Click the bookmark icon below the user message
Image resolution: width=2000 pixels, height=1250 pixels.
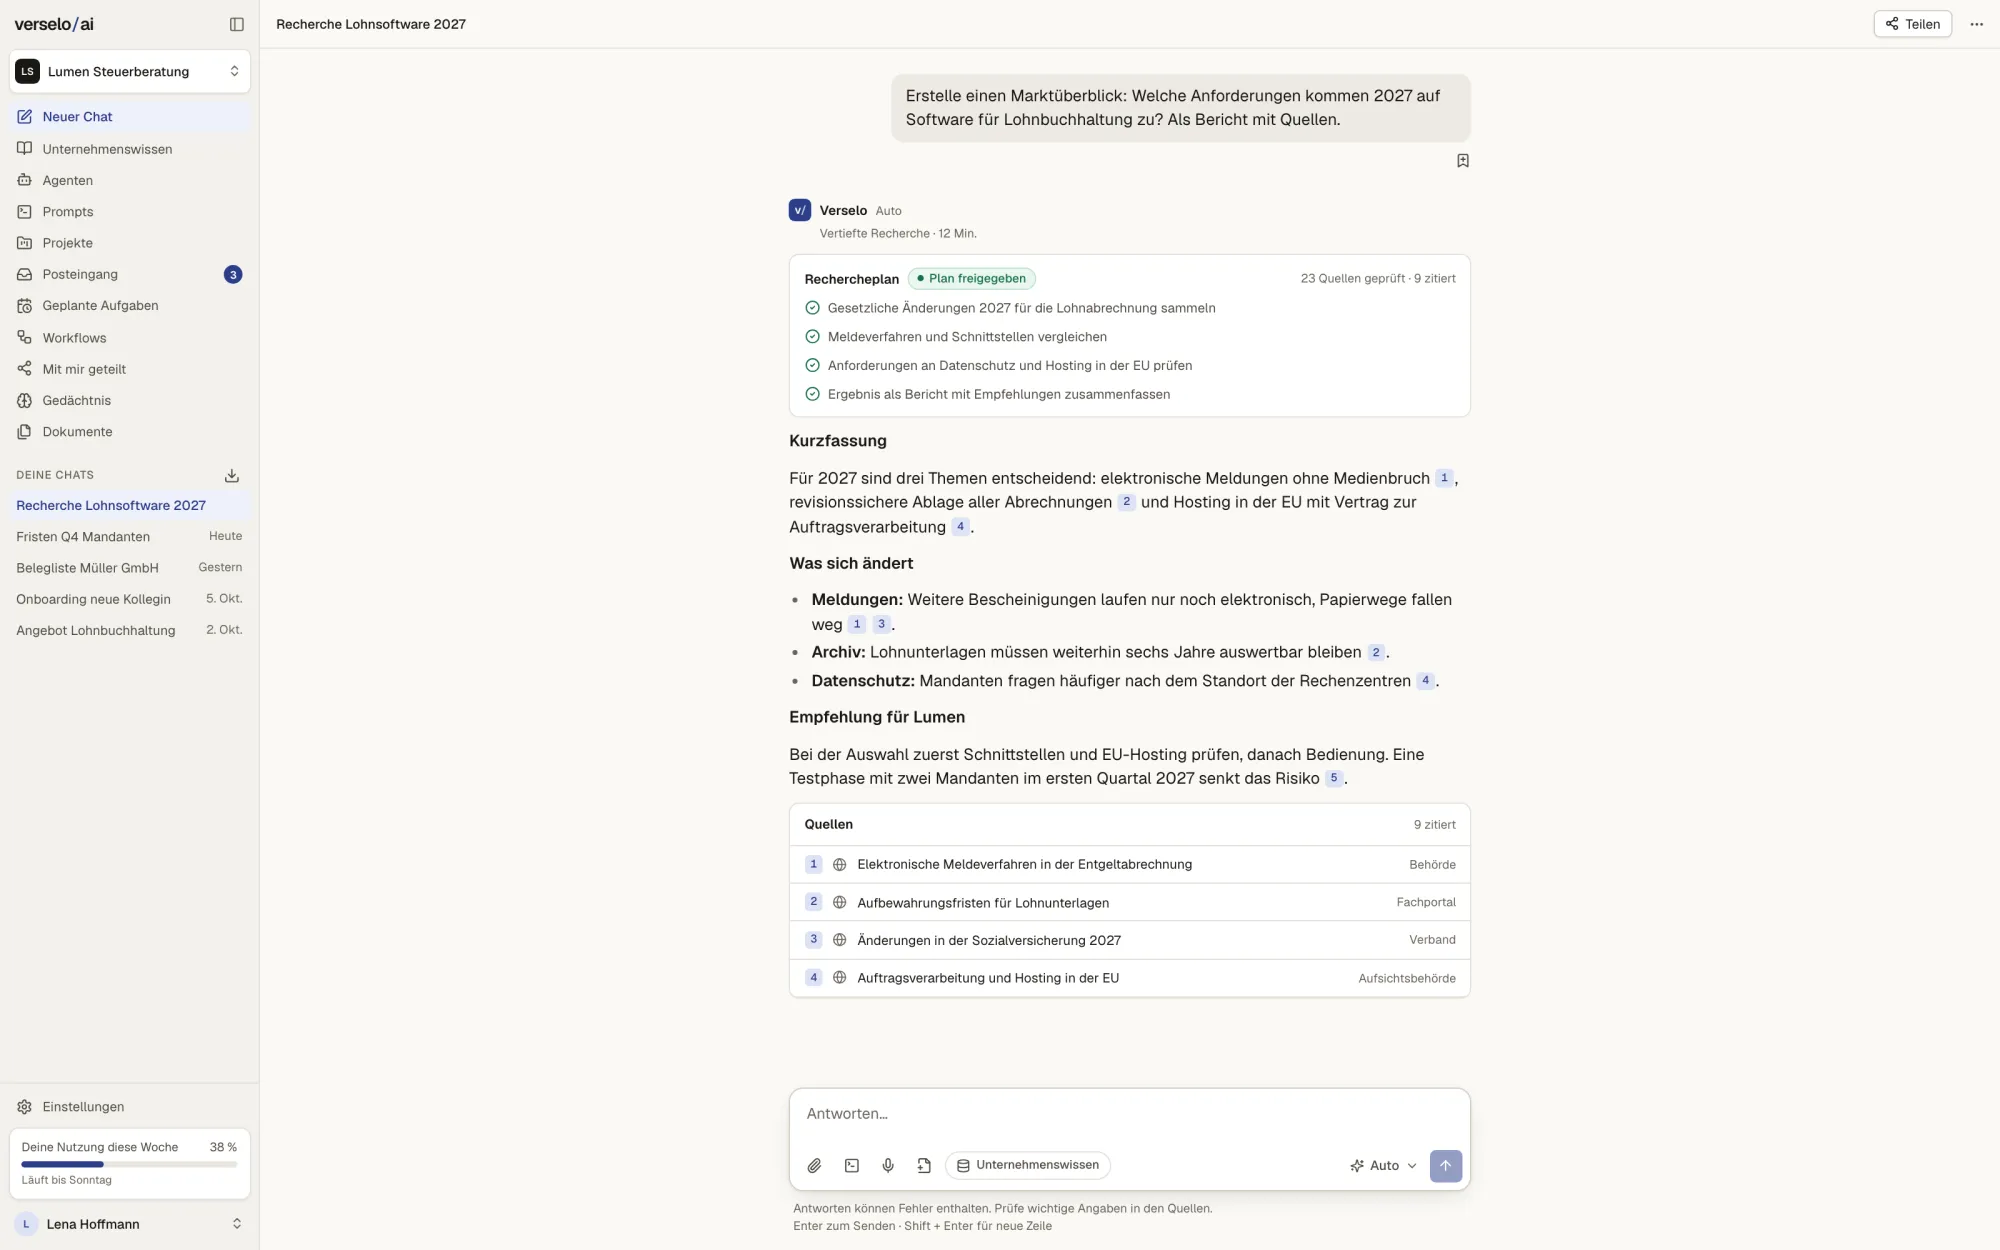(1463, 161)
